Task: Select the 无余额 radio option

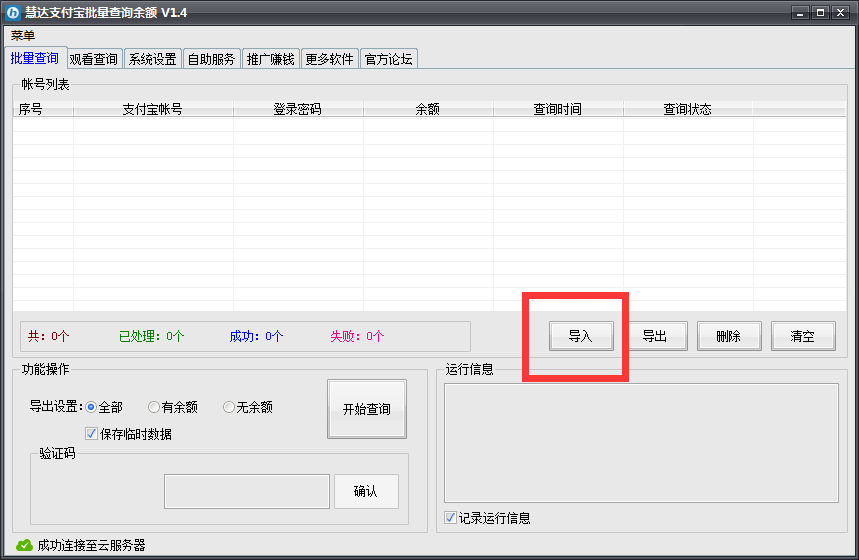Action: click(229, 407)
